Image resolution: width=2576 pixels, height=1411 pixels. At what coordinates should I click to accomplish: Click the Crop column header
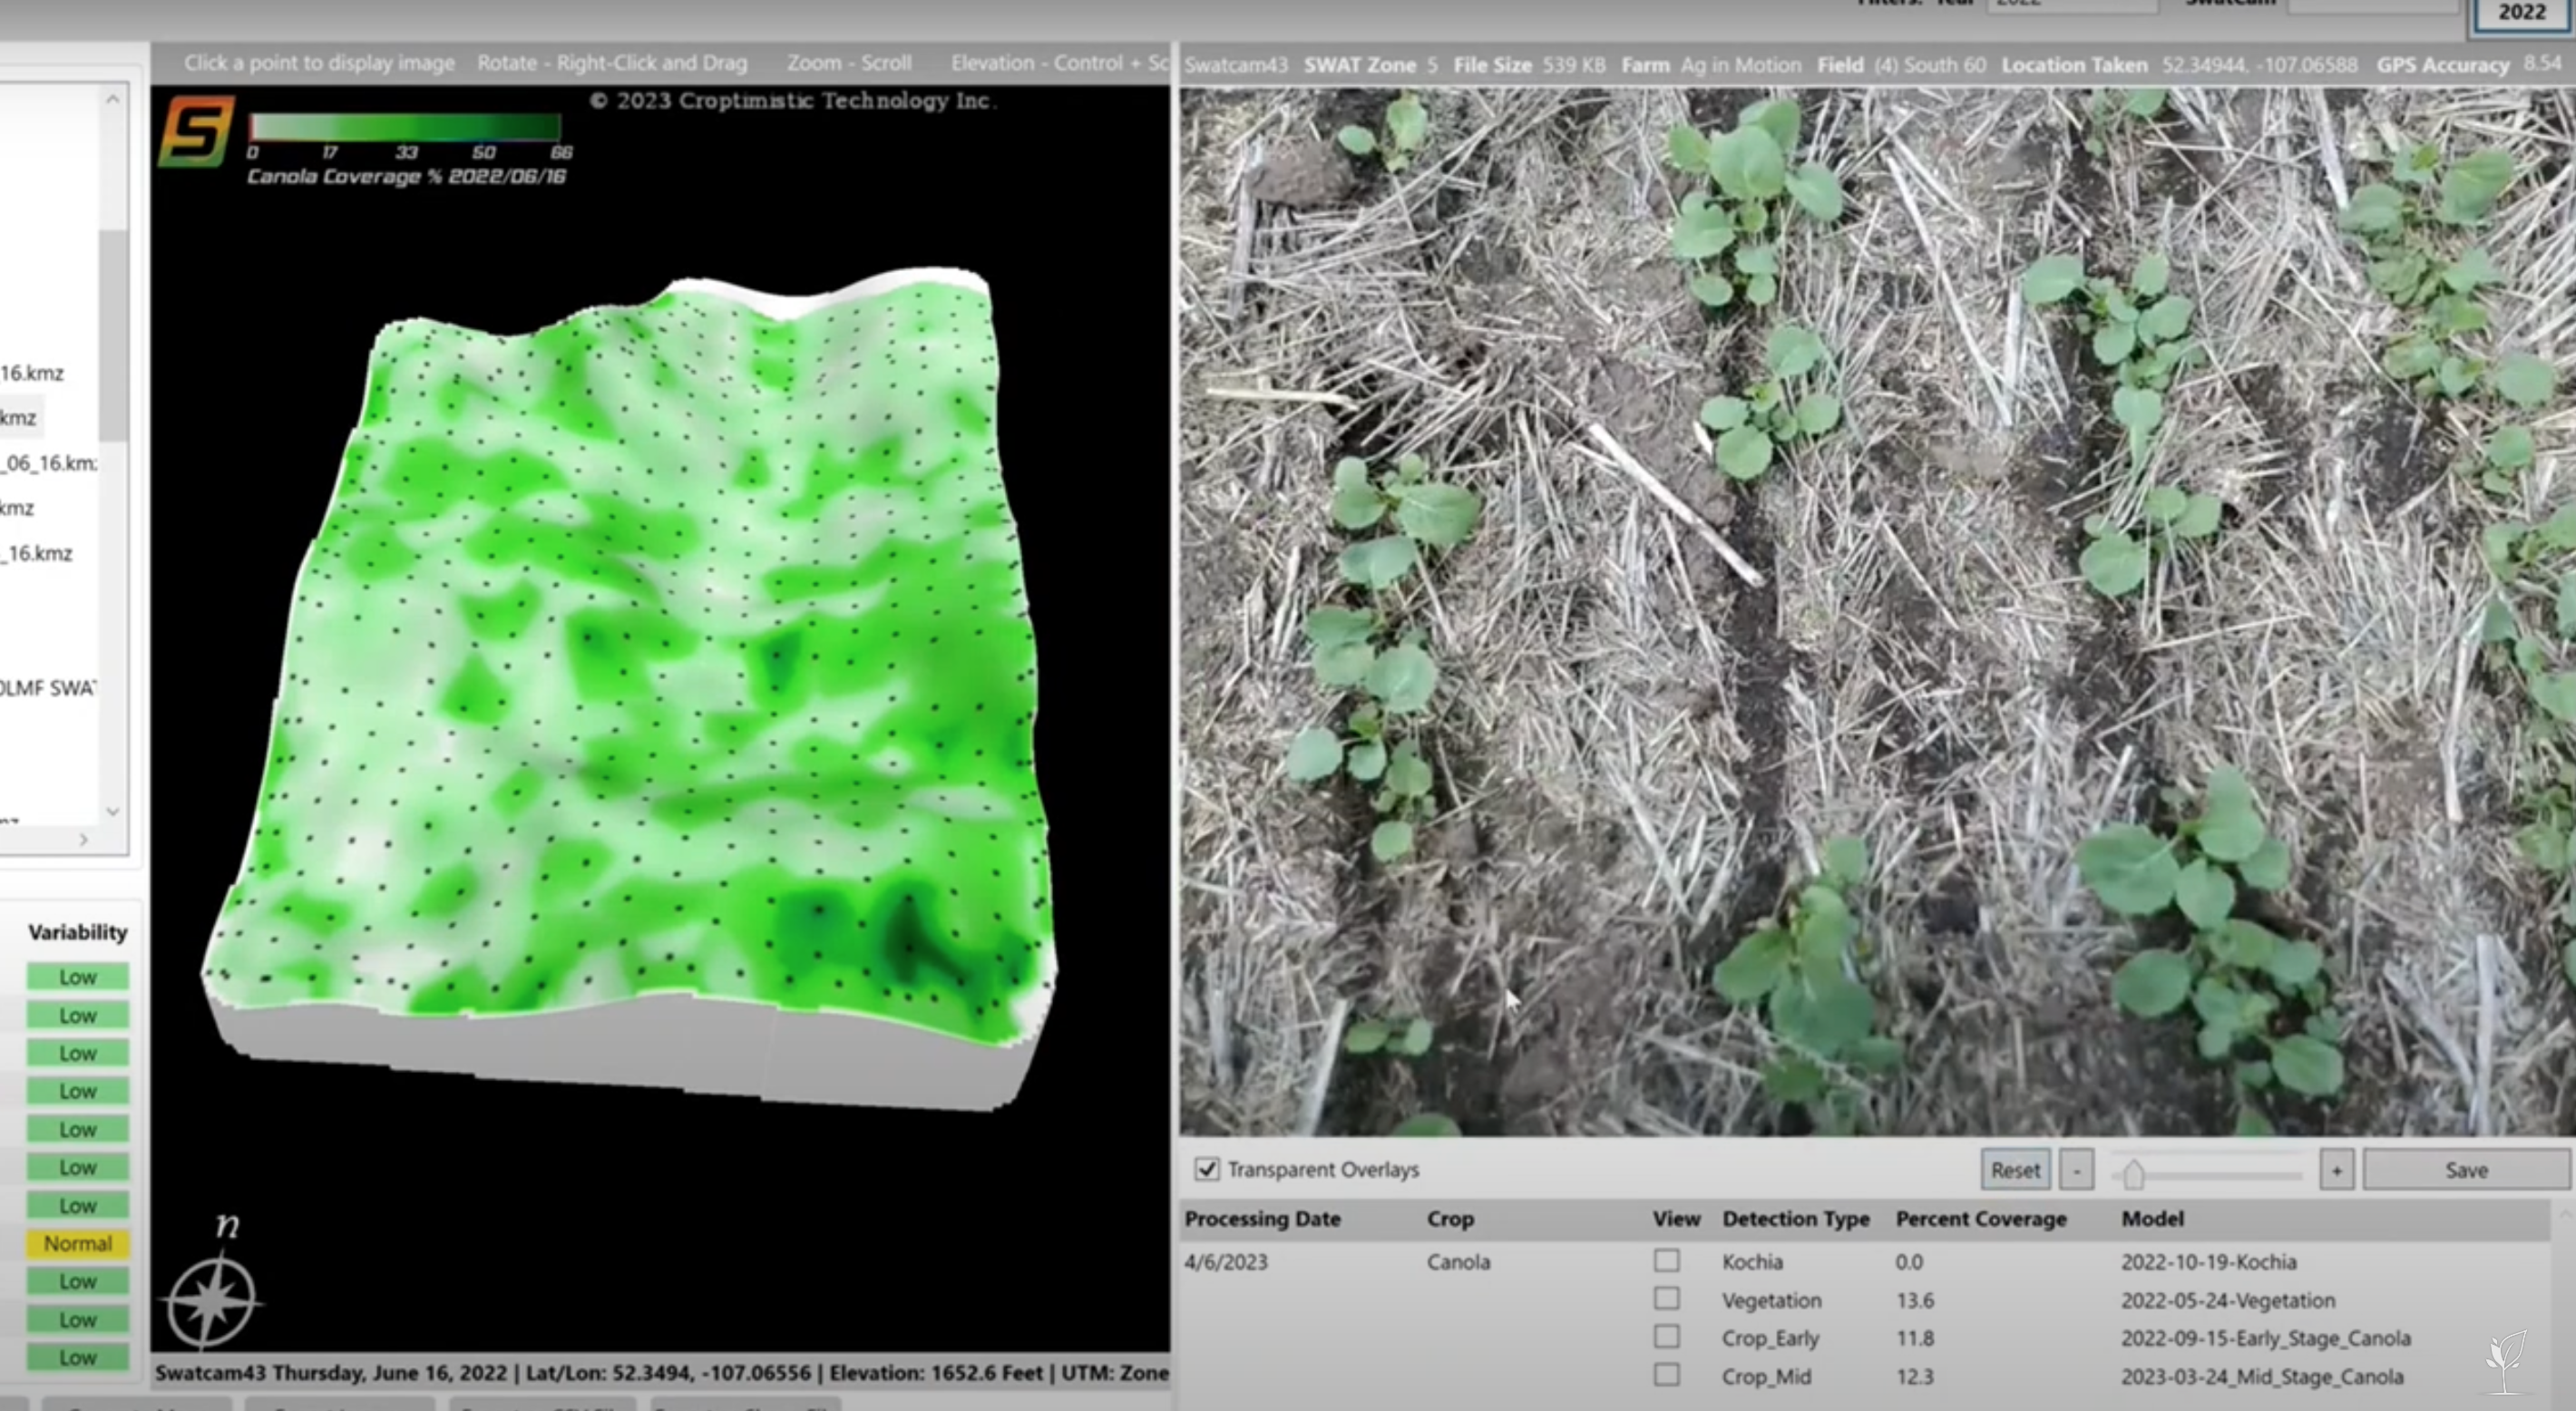point(1450,1218)
